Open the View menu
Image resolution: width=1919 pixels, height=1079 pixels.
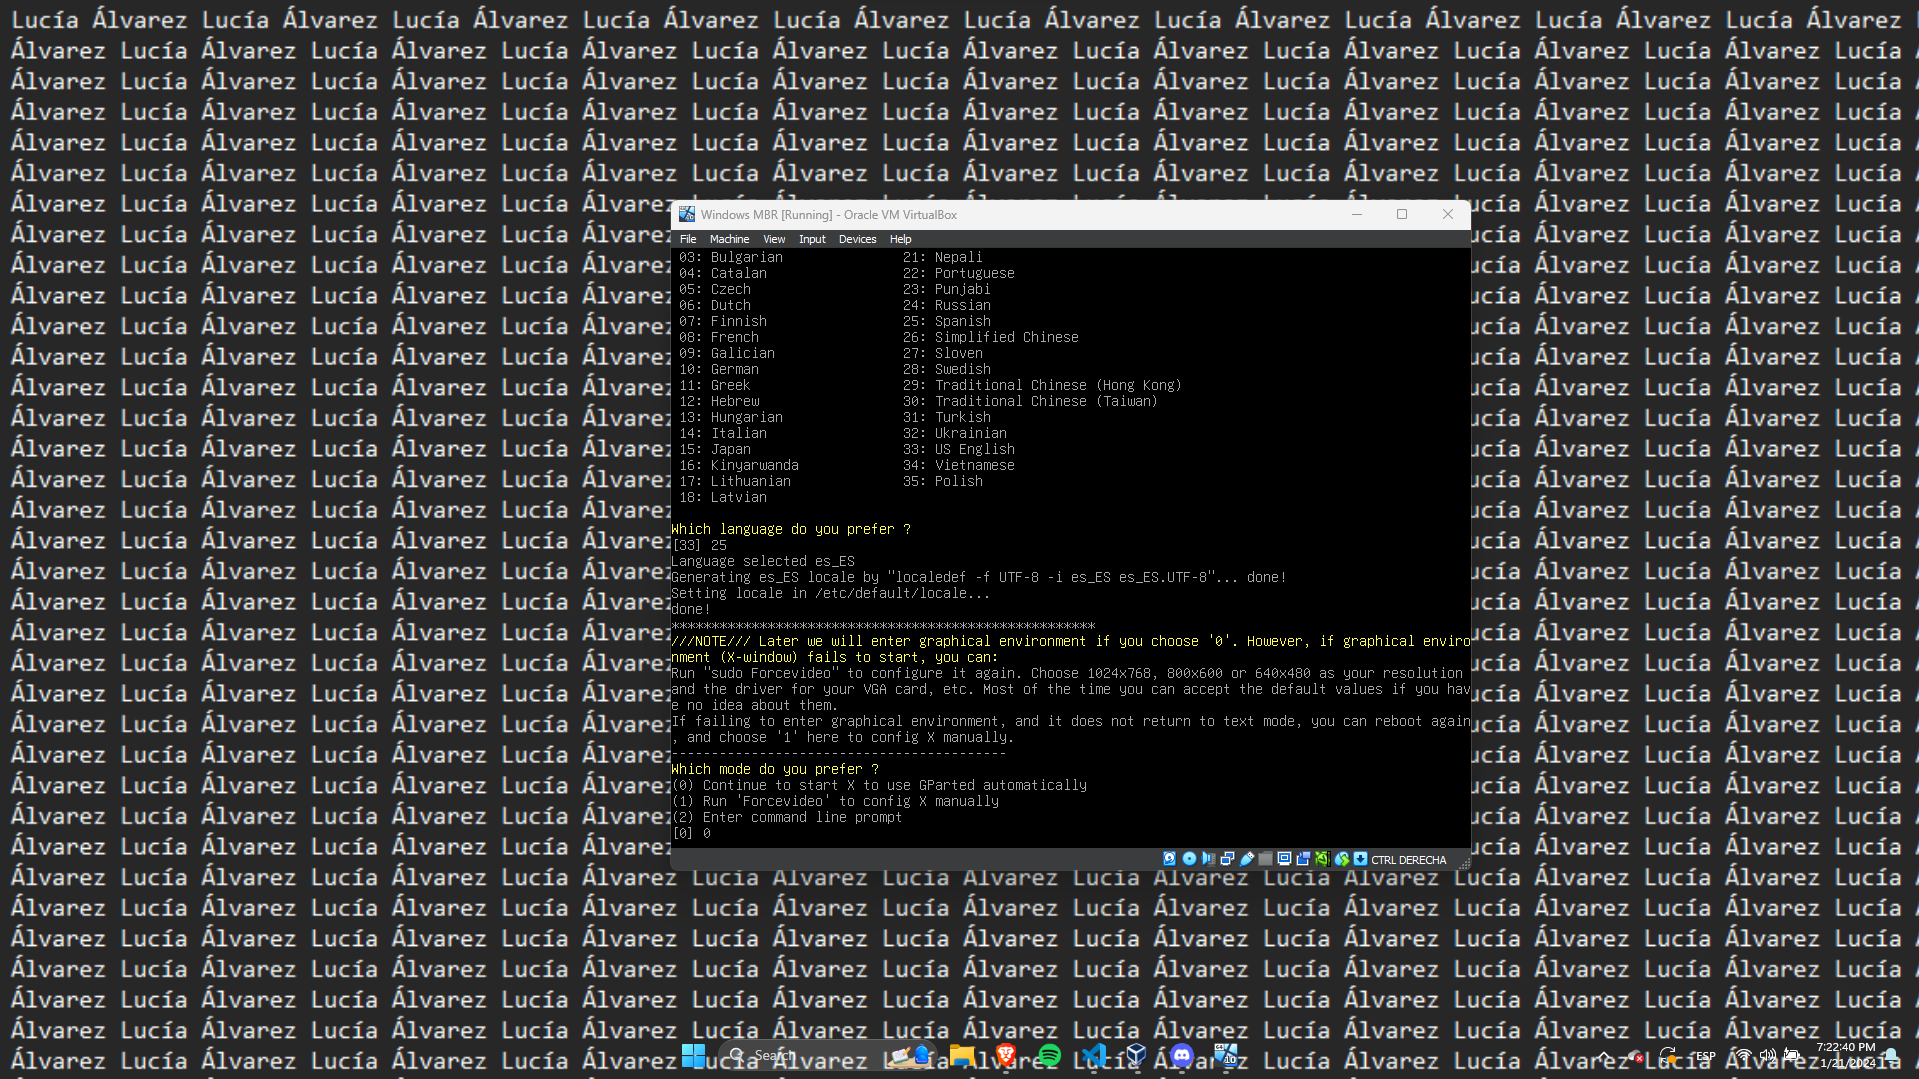pos(774,239)
